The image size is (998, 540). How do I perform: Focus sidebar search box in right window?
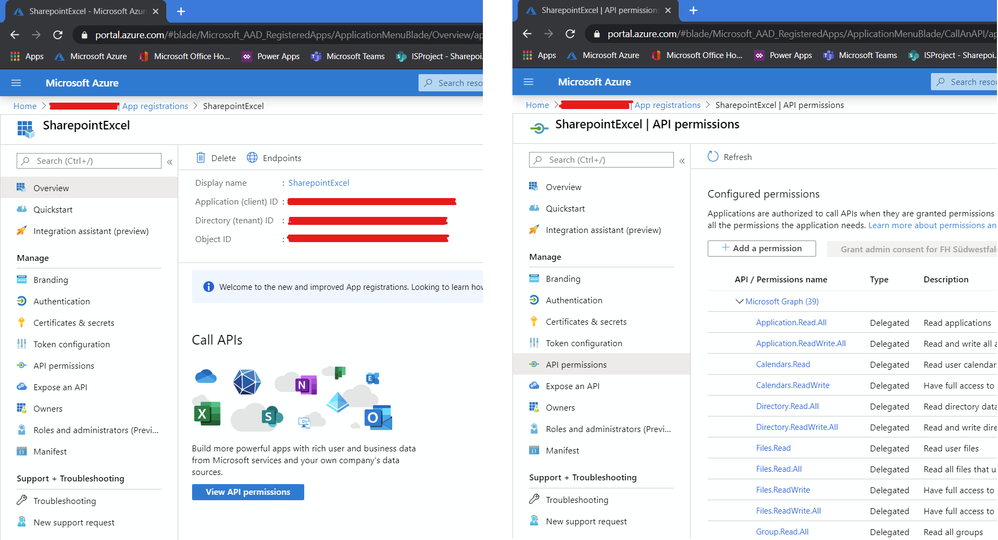tap(601, 160)
